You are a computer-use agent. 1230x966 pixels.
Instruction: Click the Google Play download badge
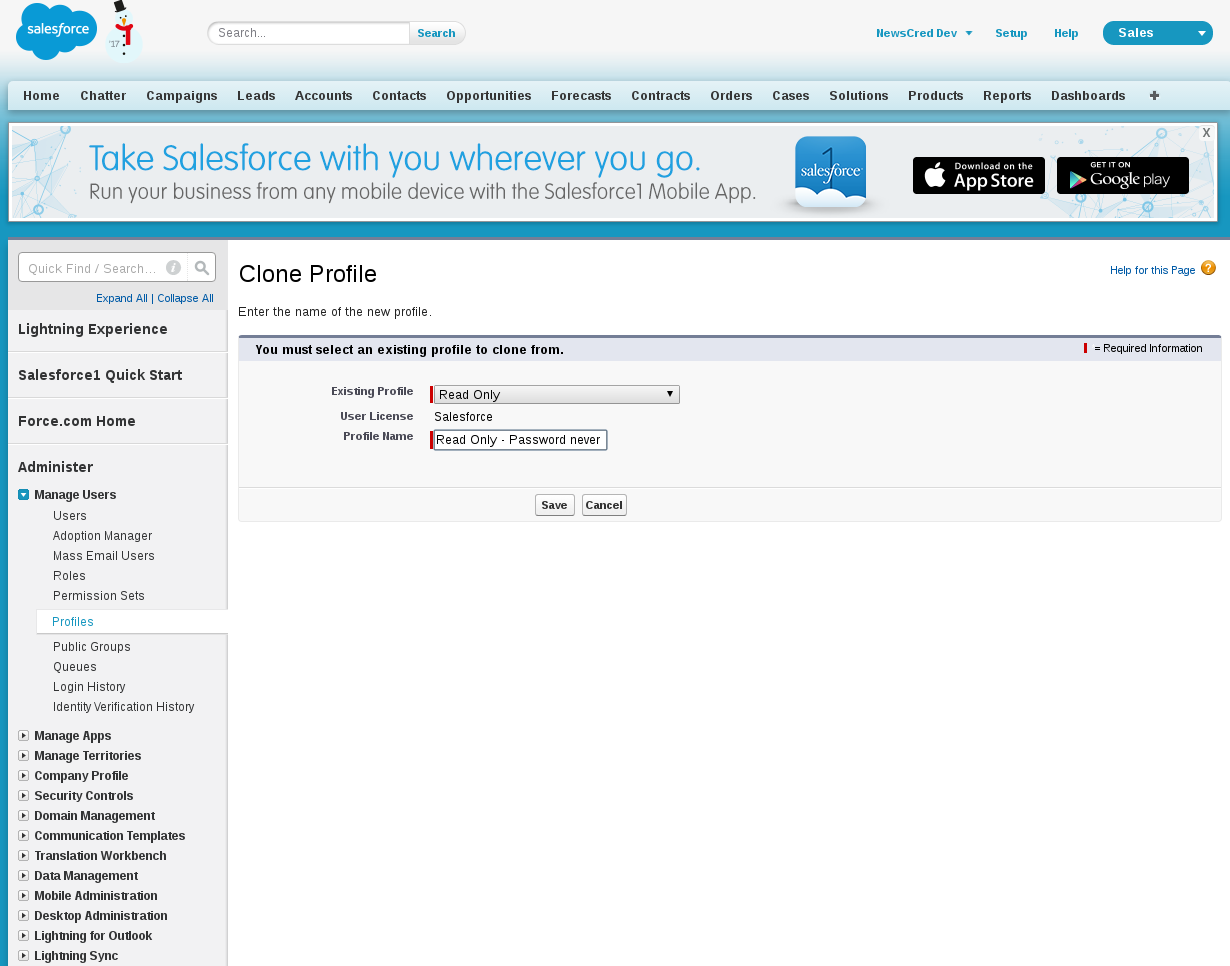1123,176
